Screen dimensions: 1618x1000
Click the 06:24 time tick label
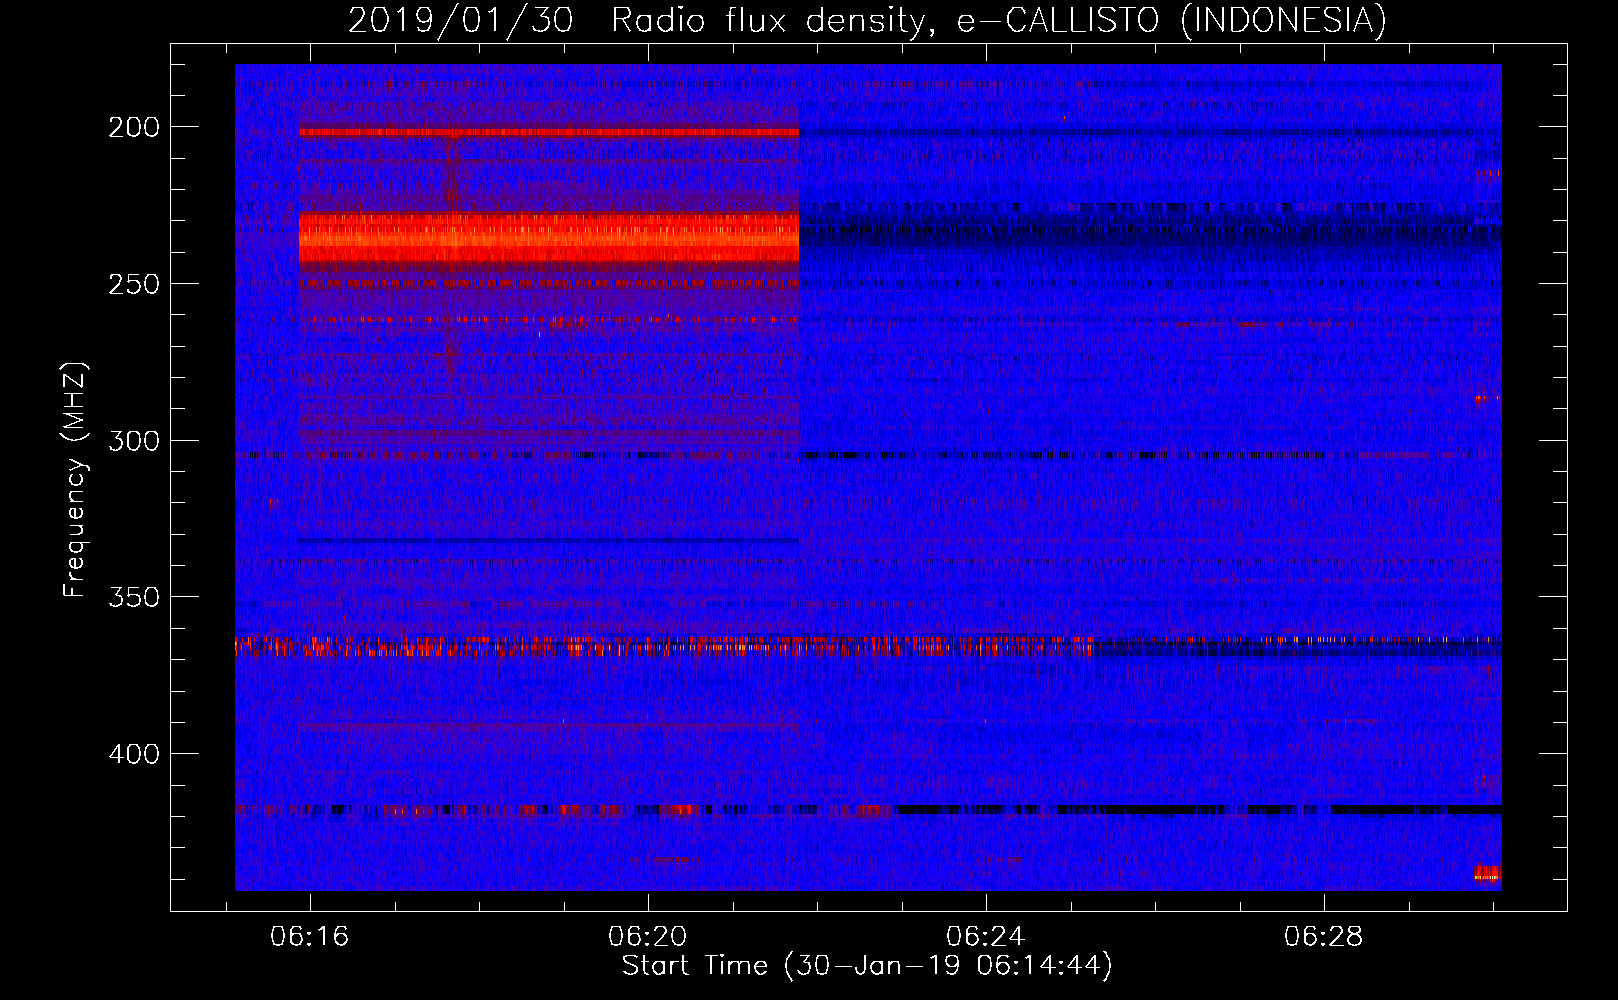[986, 936]
